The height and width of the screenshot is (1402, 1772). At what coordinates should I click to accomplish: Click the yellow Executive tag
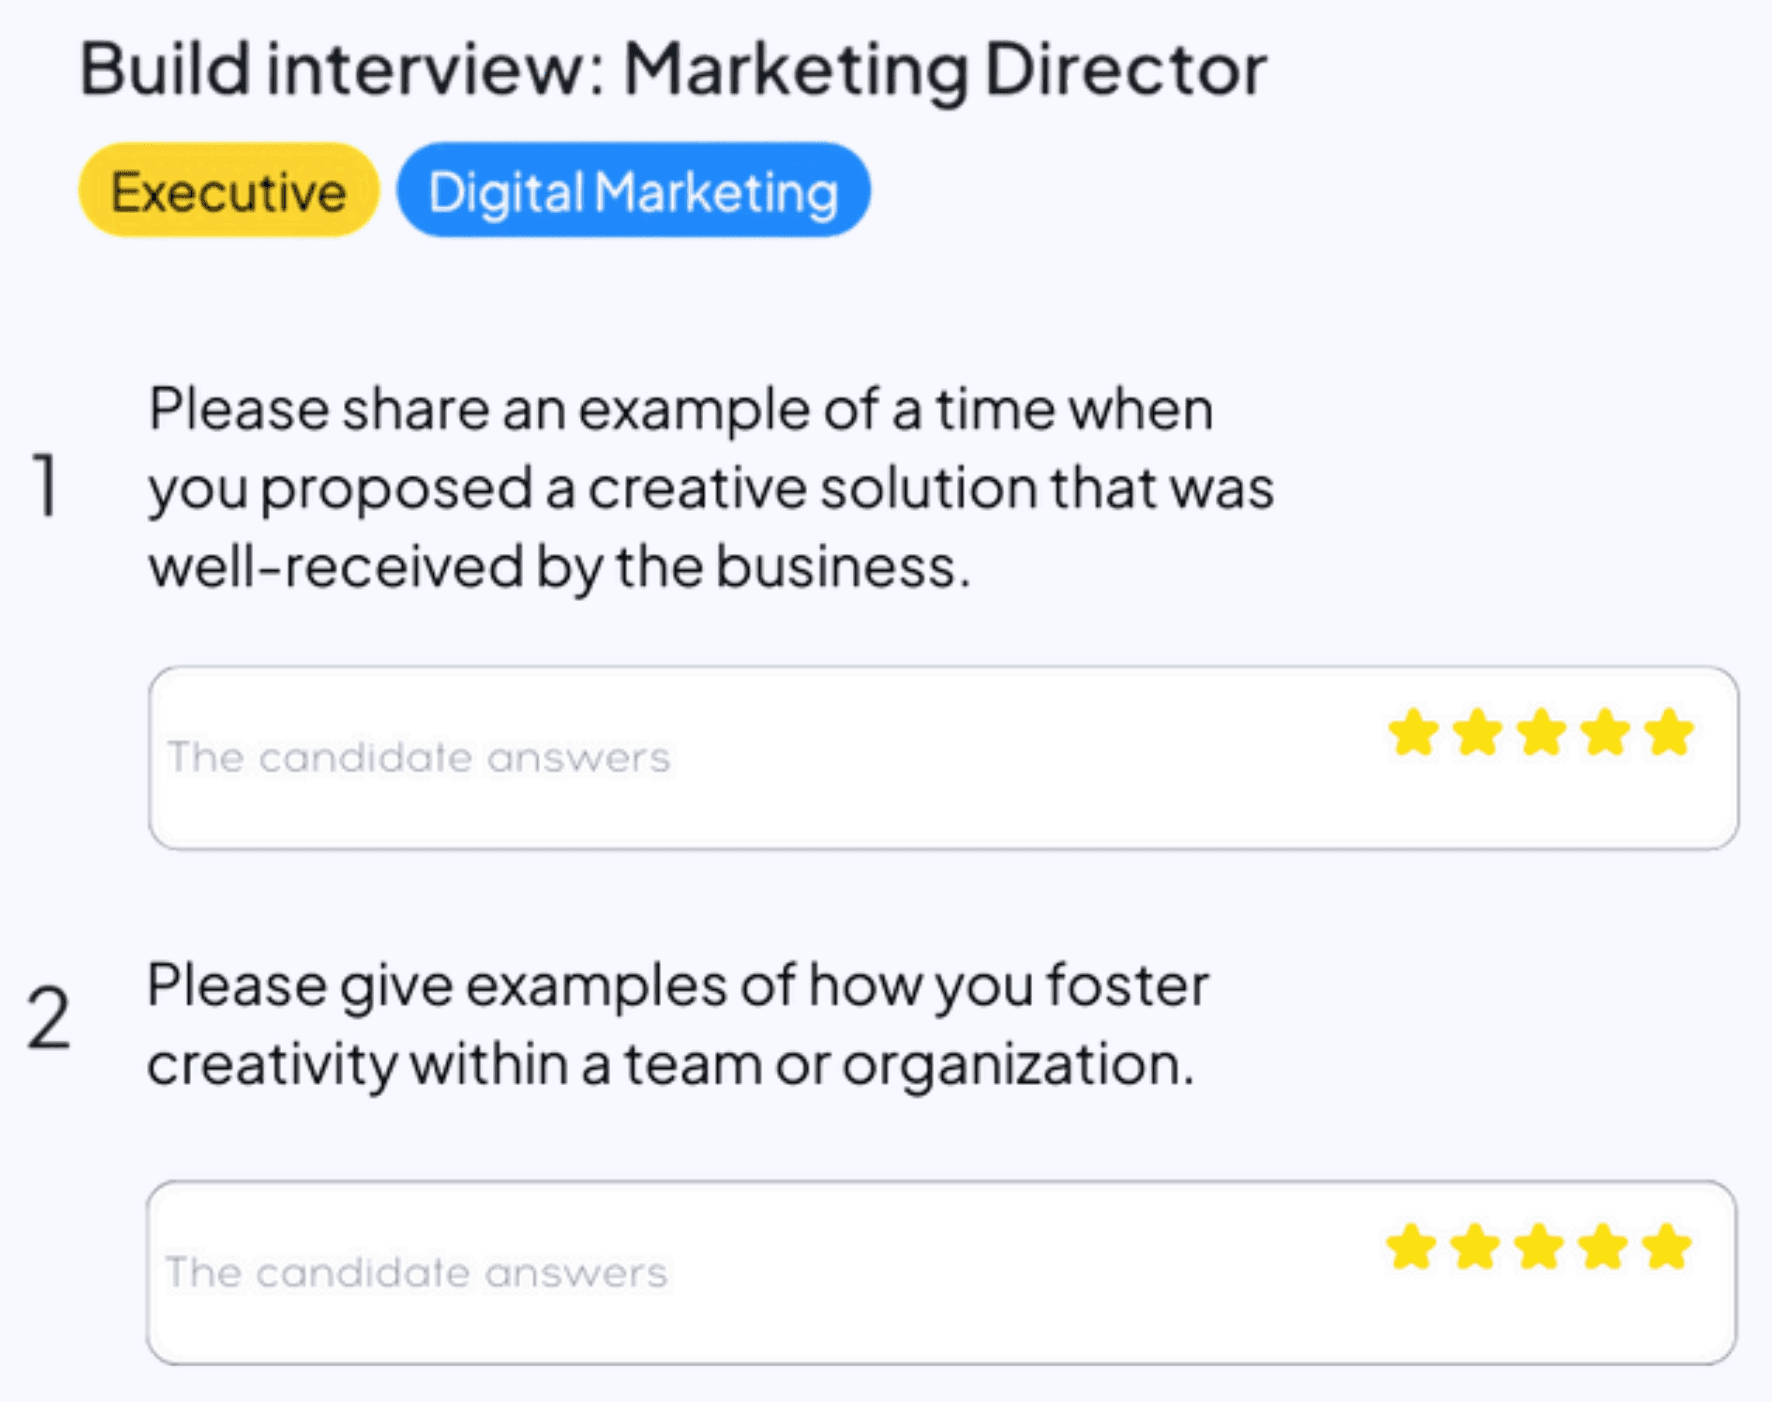click(229, 191)
